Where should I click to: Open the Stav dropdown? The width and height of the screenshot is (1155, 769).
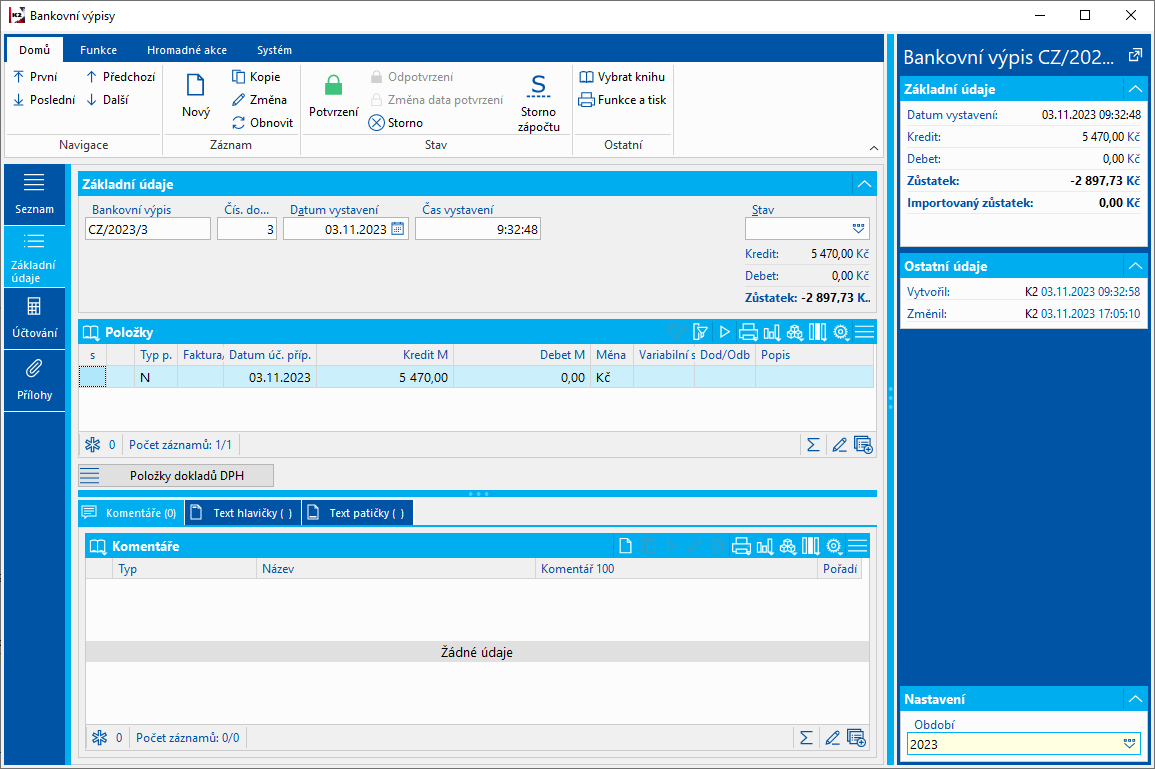[857, 229]
